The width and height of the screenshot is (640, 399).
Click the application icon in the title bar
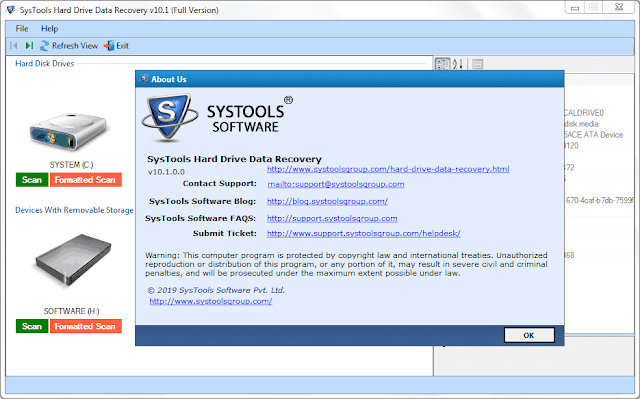(11, 10)
